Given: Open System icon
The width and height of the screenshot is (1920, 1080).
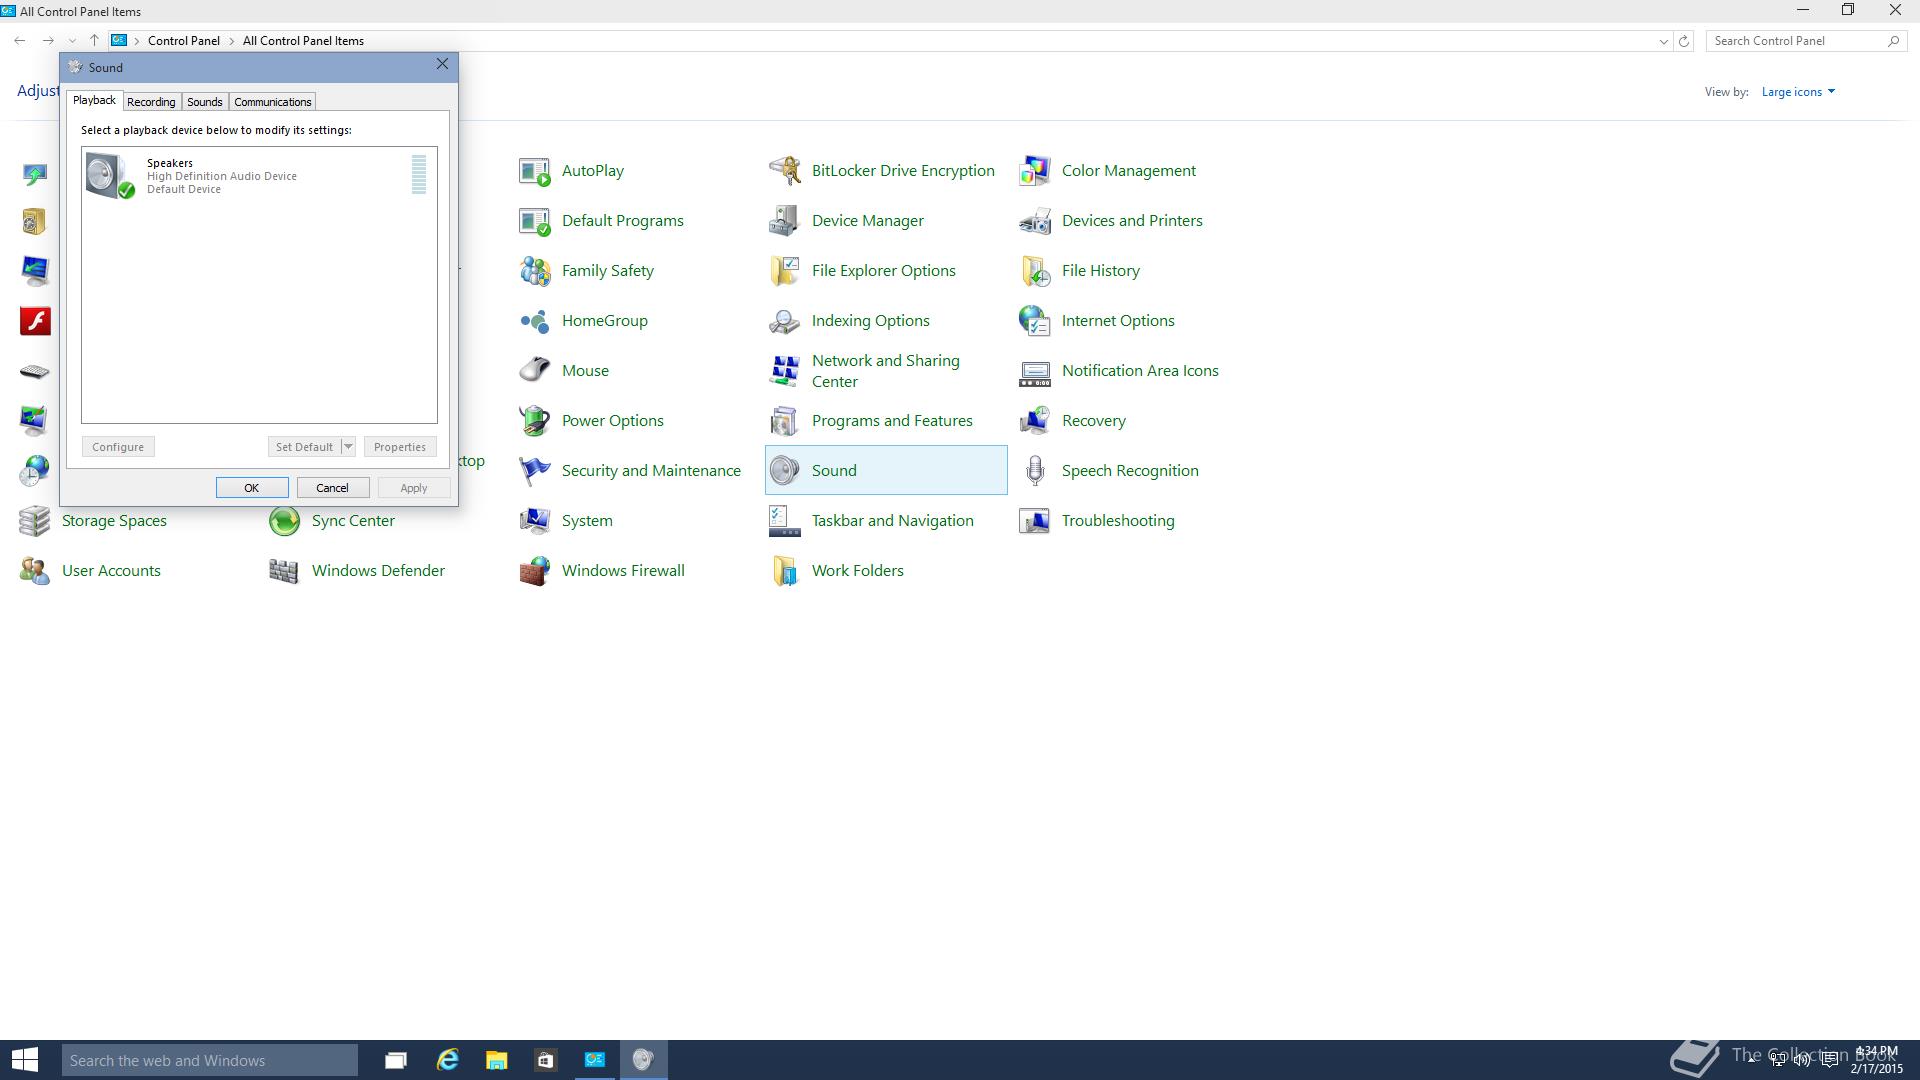Looking at the screenshot, I should 535,521.
